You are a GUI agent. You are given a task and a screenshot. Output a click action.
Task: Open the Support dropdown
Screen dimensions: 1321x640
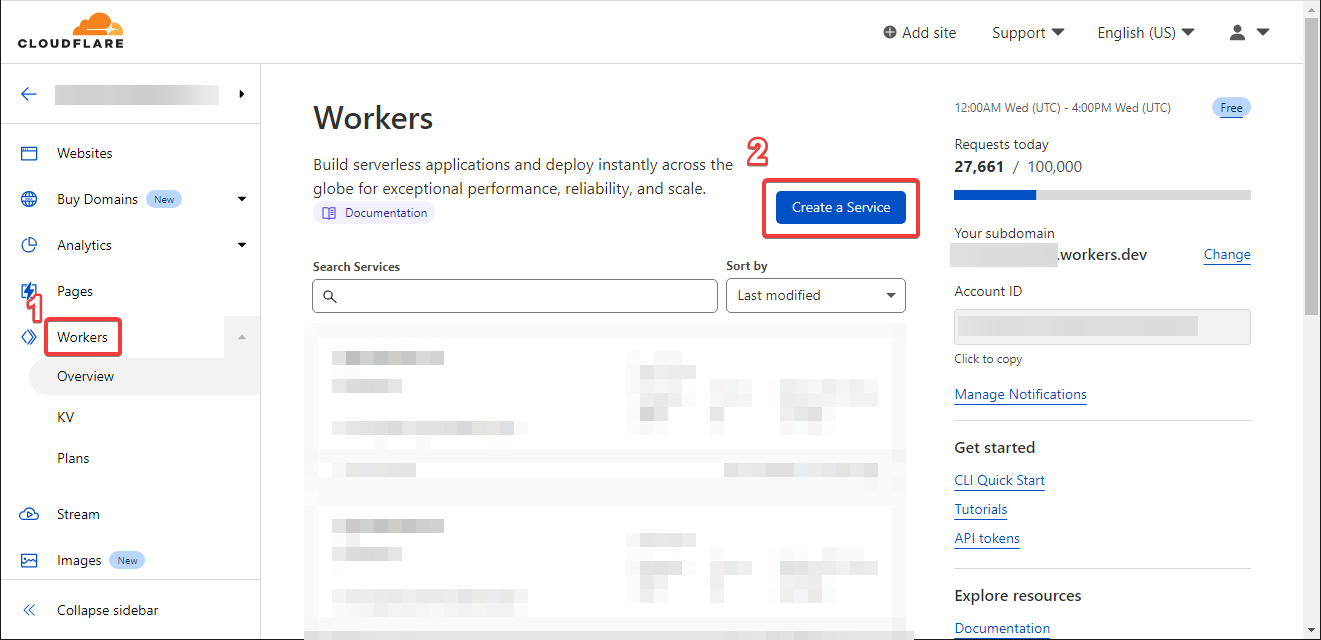pyautogui.click(x=1028, y=32)
